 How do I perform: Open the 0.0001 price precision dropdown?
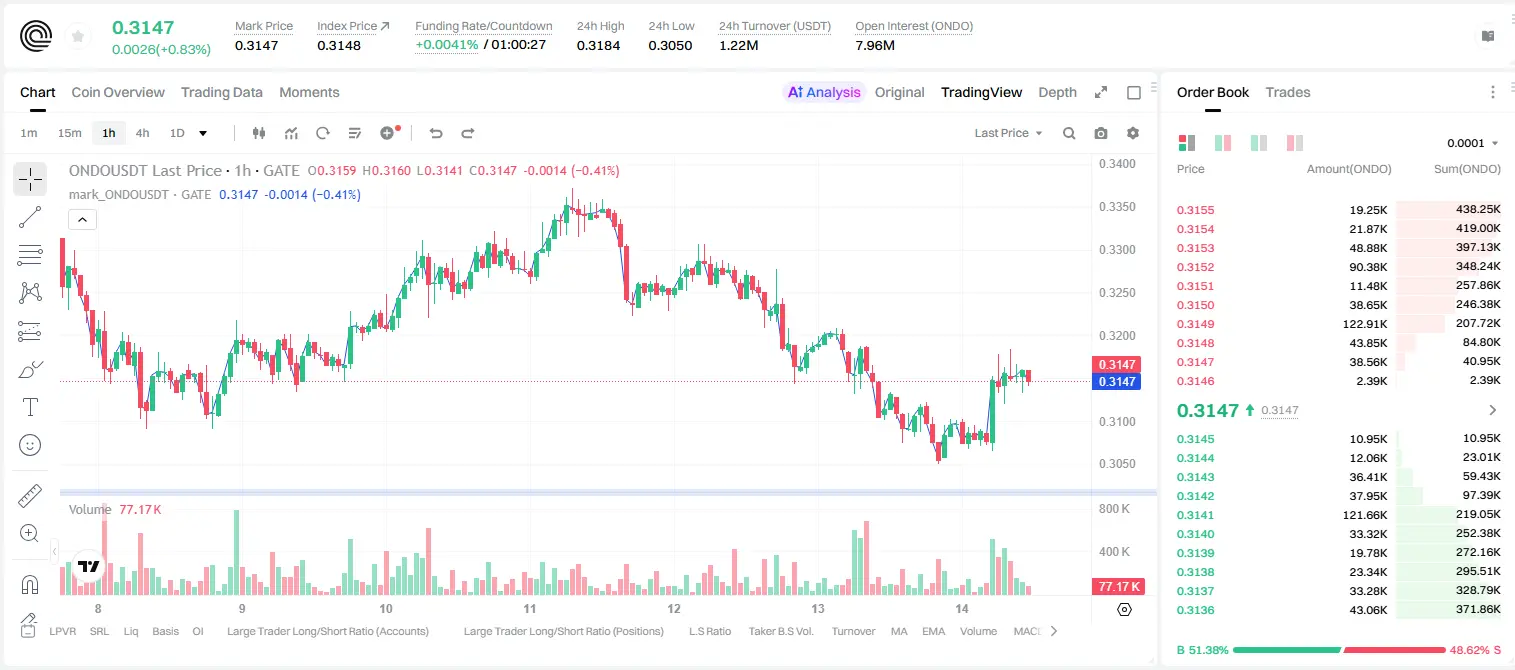(x=1472, y=143)
